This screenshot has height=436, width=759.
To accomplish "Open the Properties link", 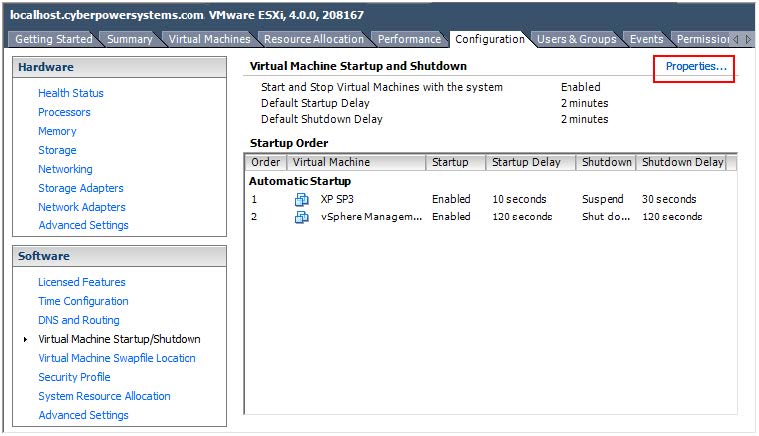I will [x=696, y=66].
